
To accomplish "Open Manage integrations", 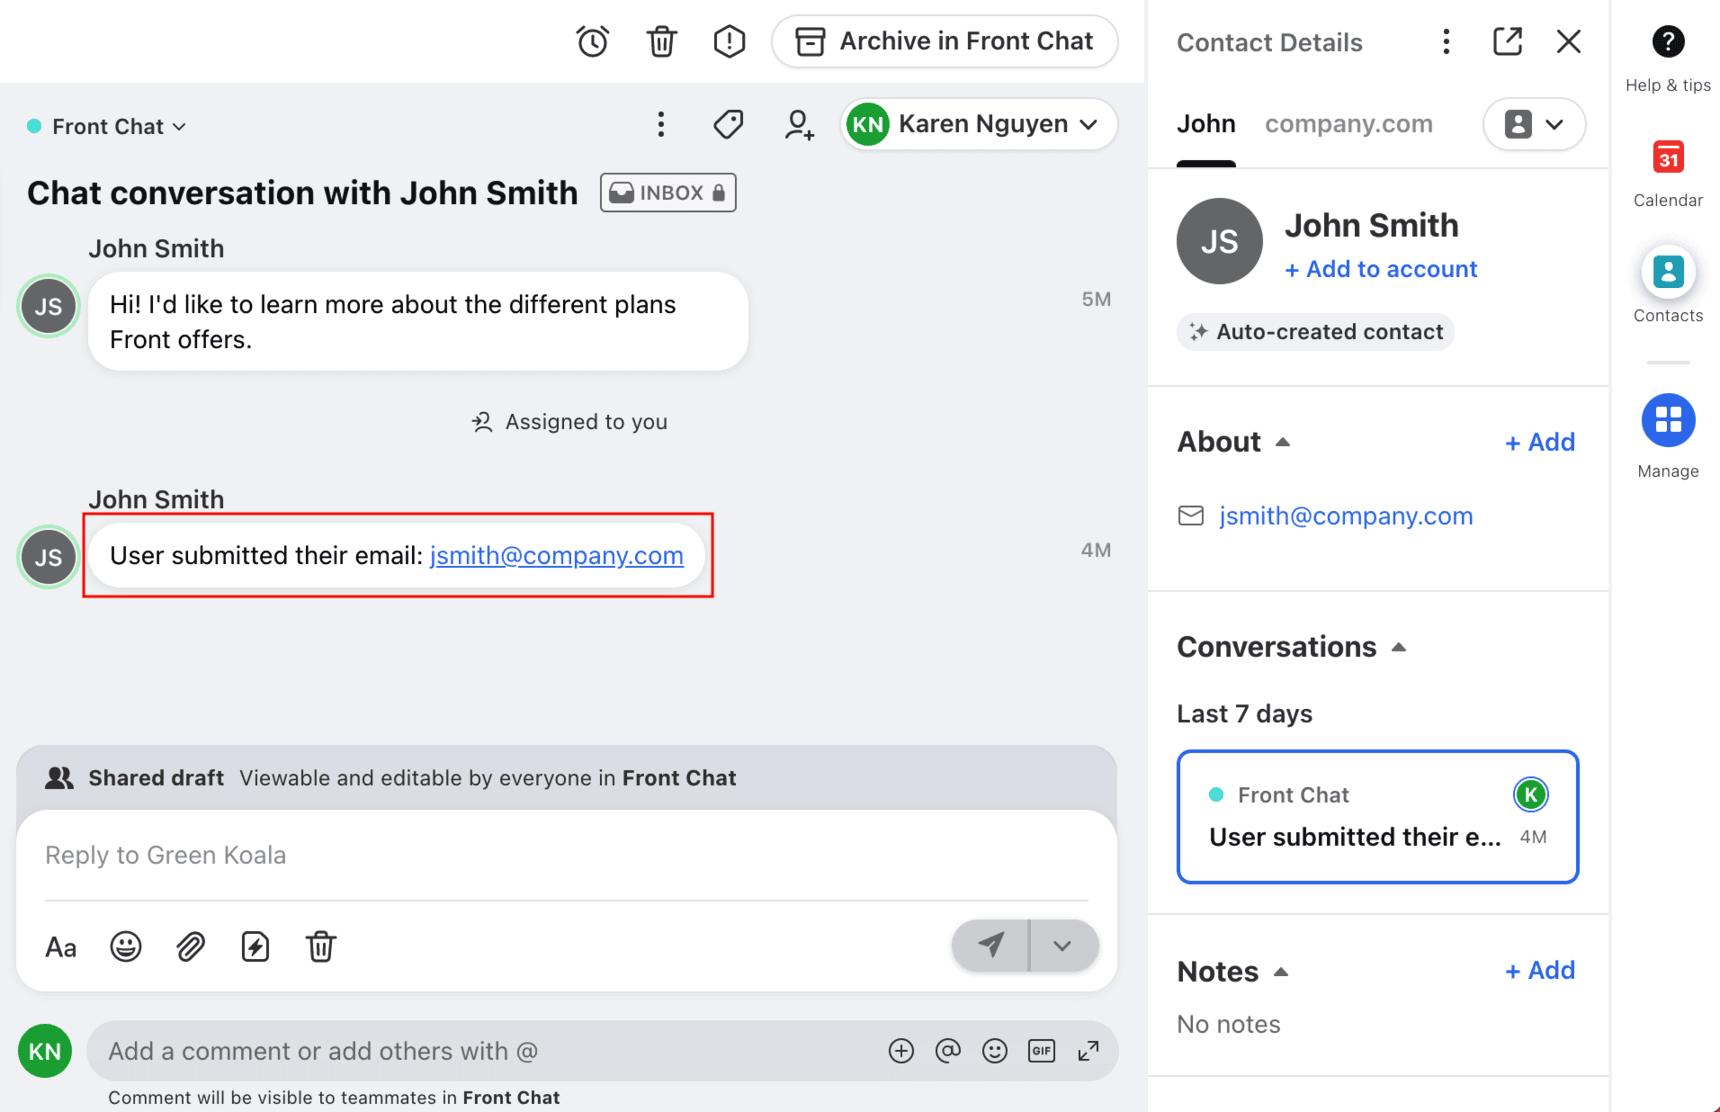I will click(x=1668, y=437).
